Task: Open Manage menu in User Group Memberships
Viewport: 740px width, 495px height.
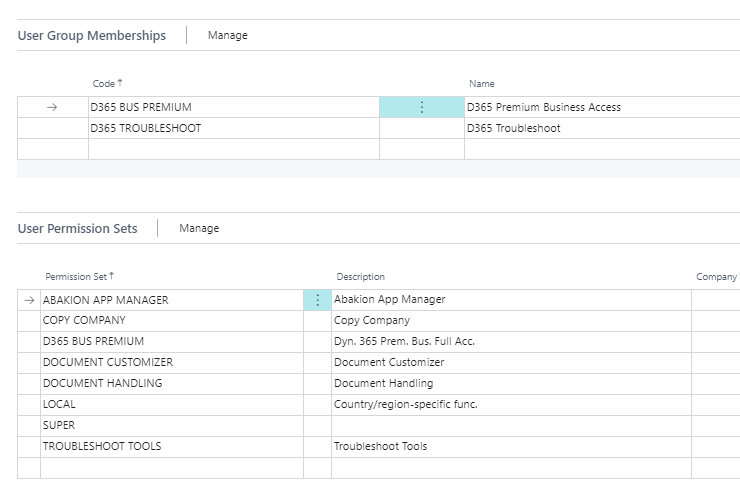Action: tap(227, 35)
